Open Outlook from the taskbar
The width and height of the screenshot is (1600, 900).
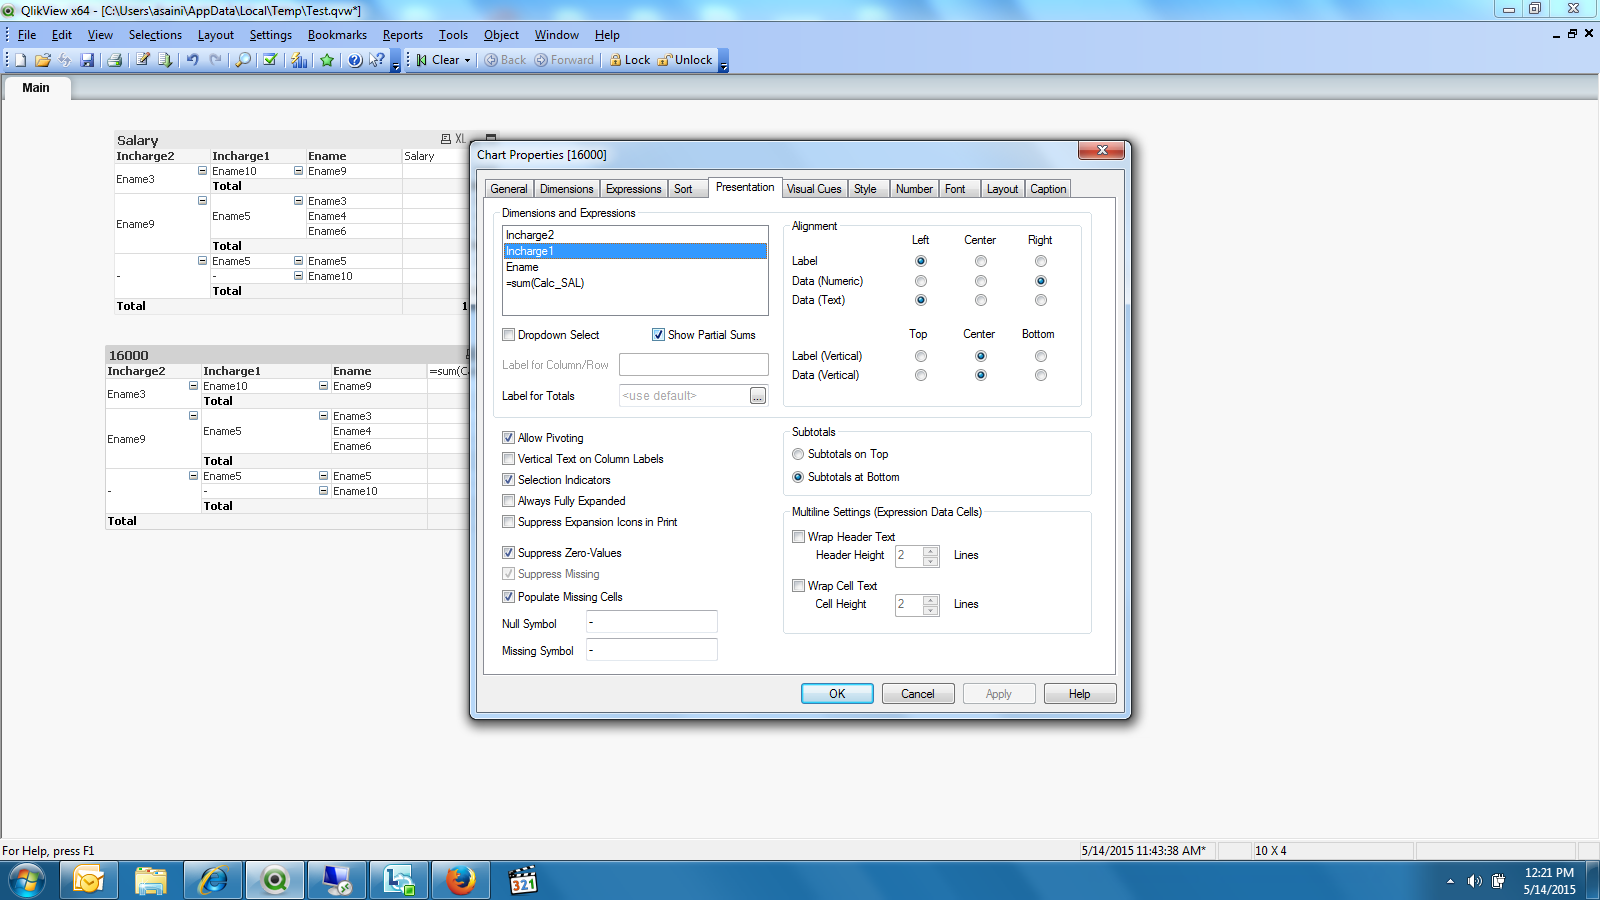[x=88, y=880]
